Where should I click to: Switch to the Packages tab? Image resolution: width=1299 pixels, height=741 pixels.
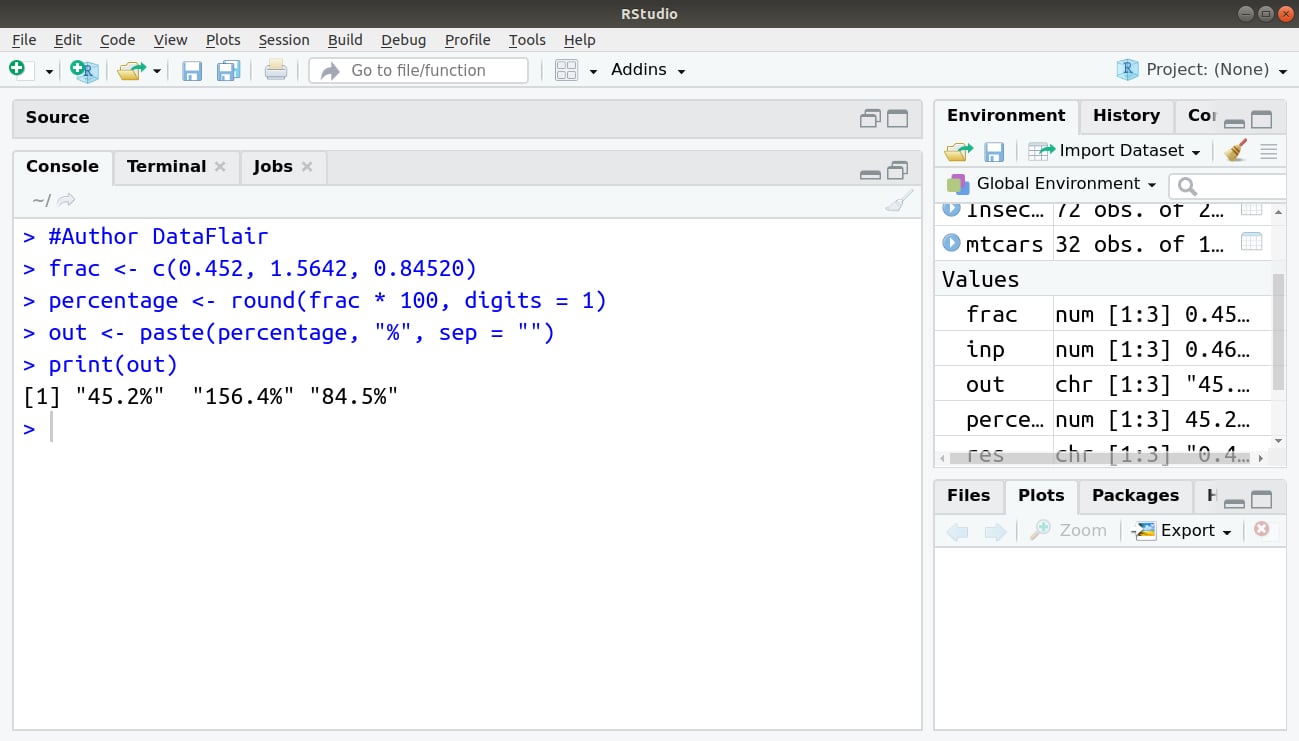click(1135, 496)
